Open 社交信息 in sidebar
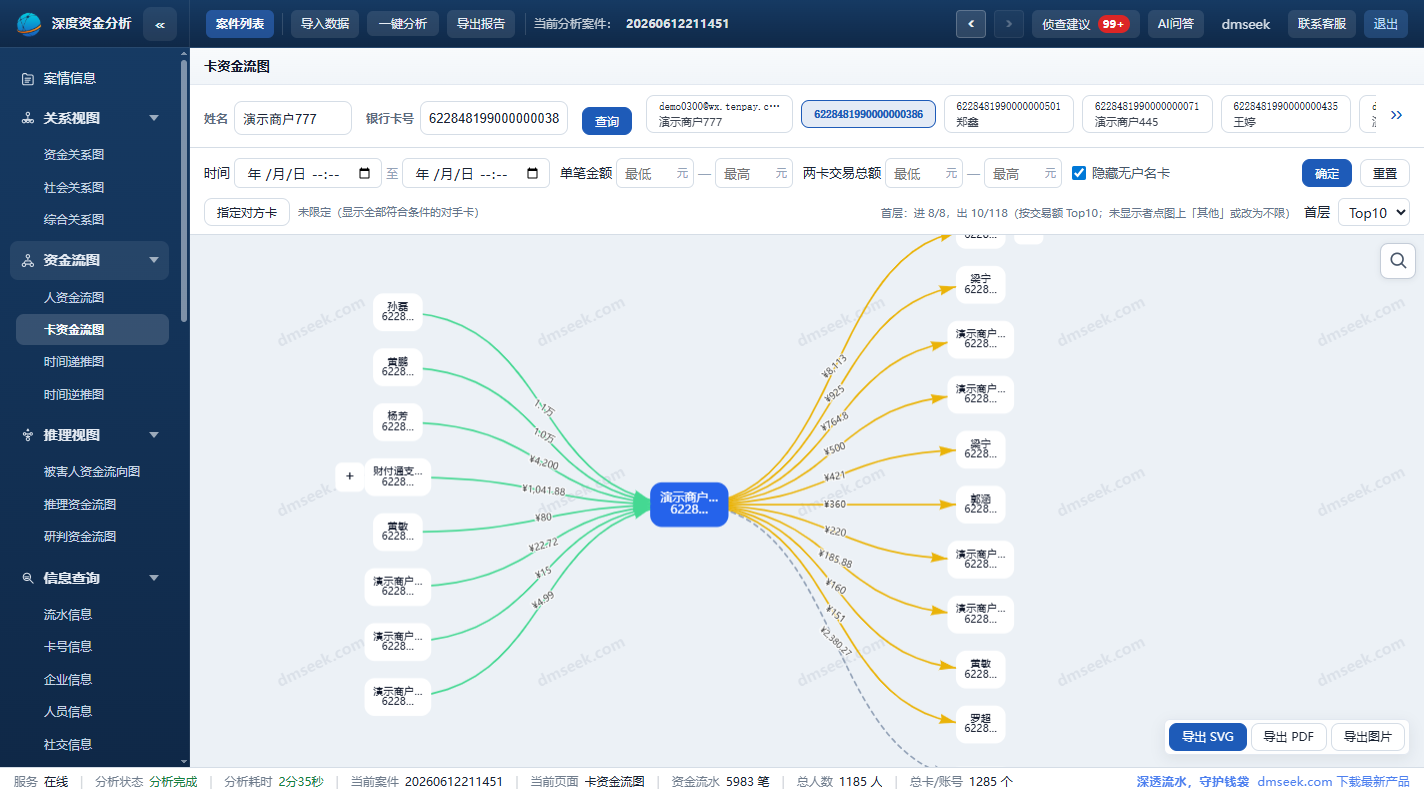 (x=68, y=744)
